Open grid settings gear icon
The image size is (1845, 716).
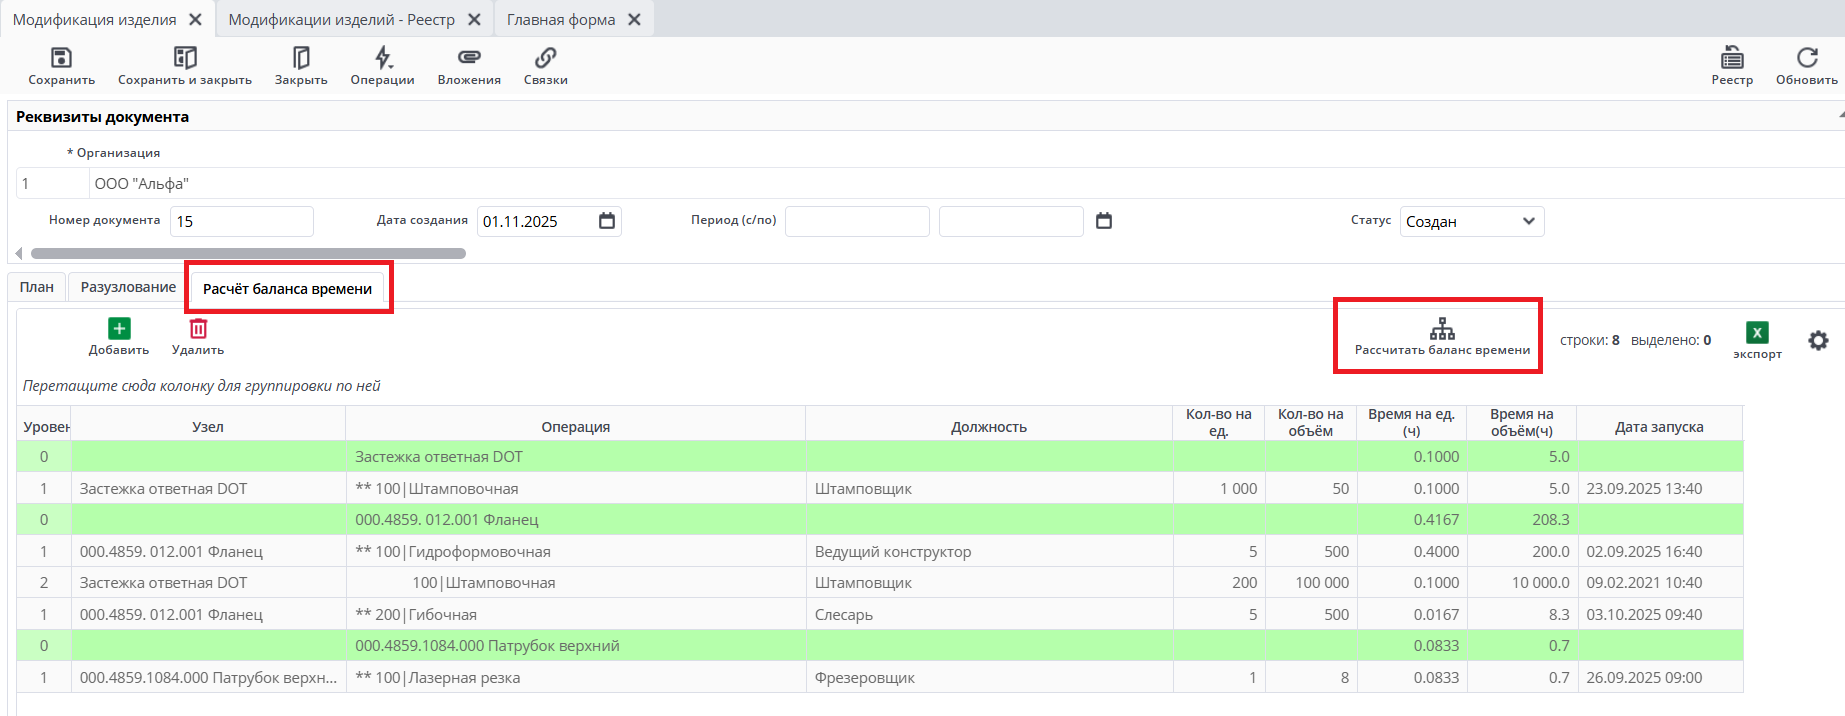tap(1818, 341)
